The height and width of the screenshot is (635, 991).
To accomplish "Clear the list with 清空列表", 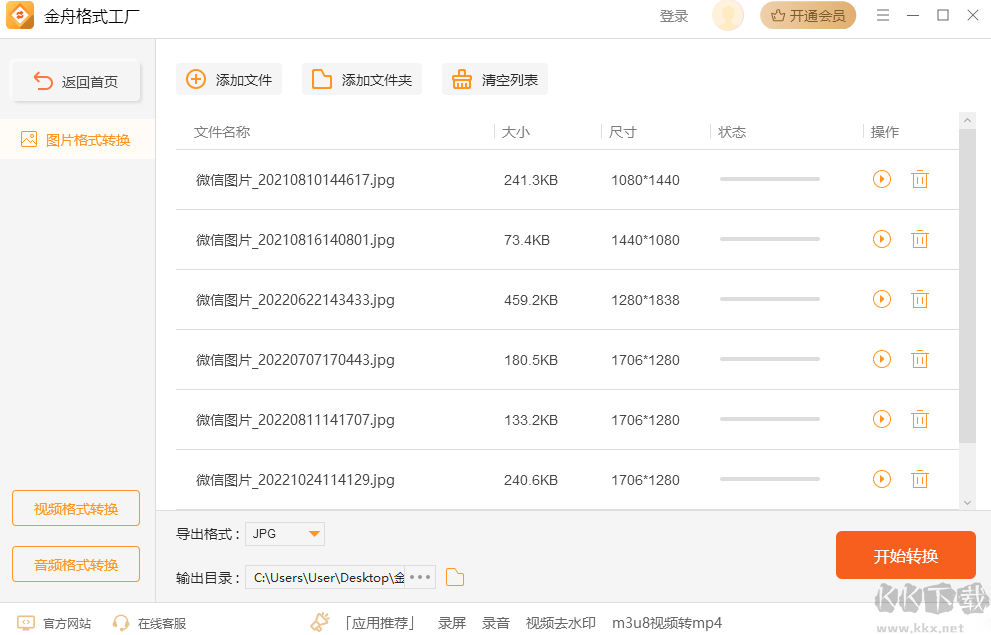I will (x=494, y=78).
